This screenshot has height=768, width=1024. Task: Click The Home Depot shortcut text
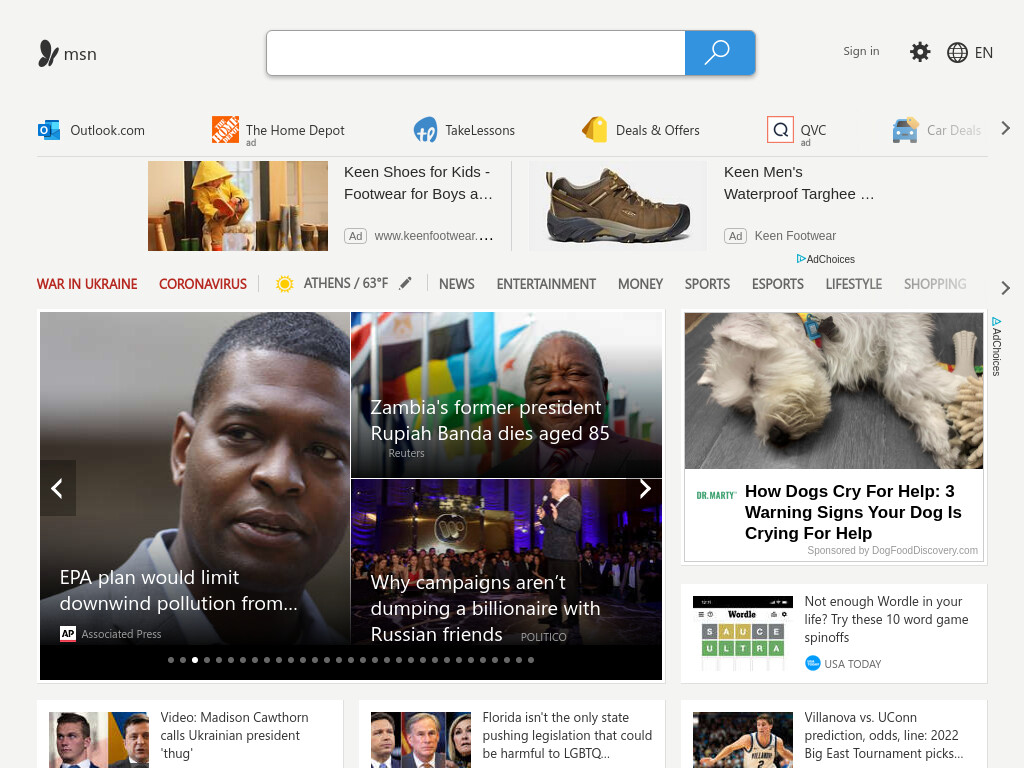coord(295,130)
